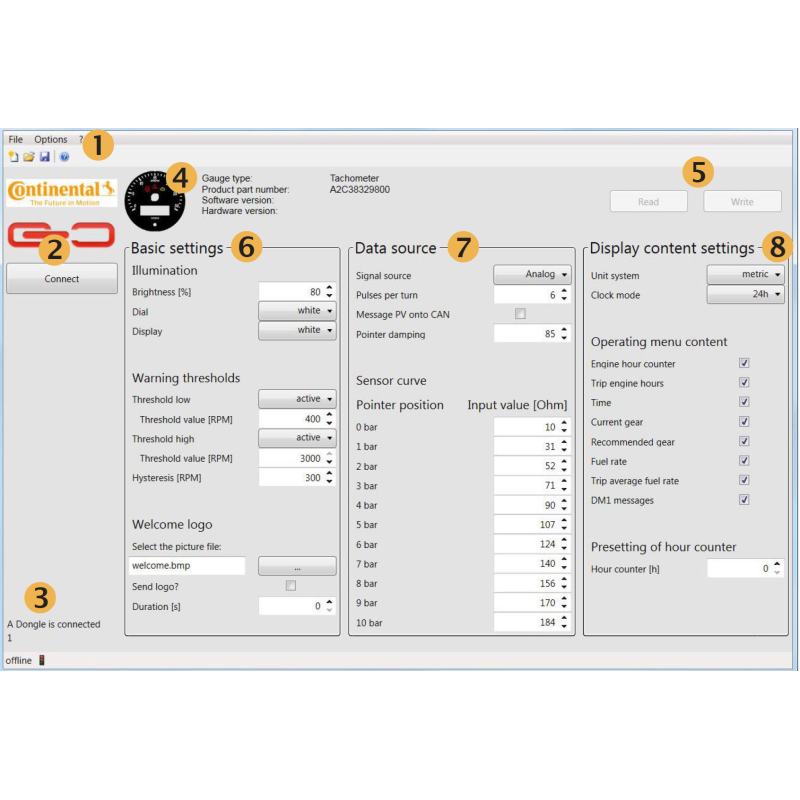Image resolution: width=800 pixels, height=800 pixels.
Task: Click the blue Help toolbar icon
Action: pyautogui.click(x=64, y=157)
